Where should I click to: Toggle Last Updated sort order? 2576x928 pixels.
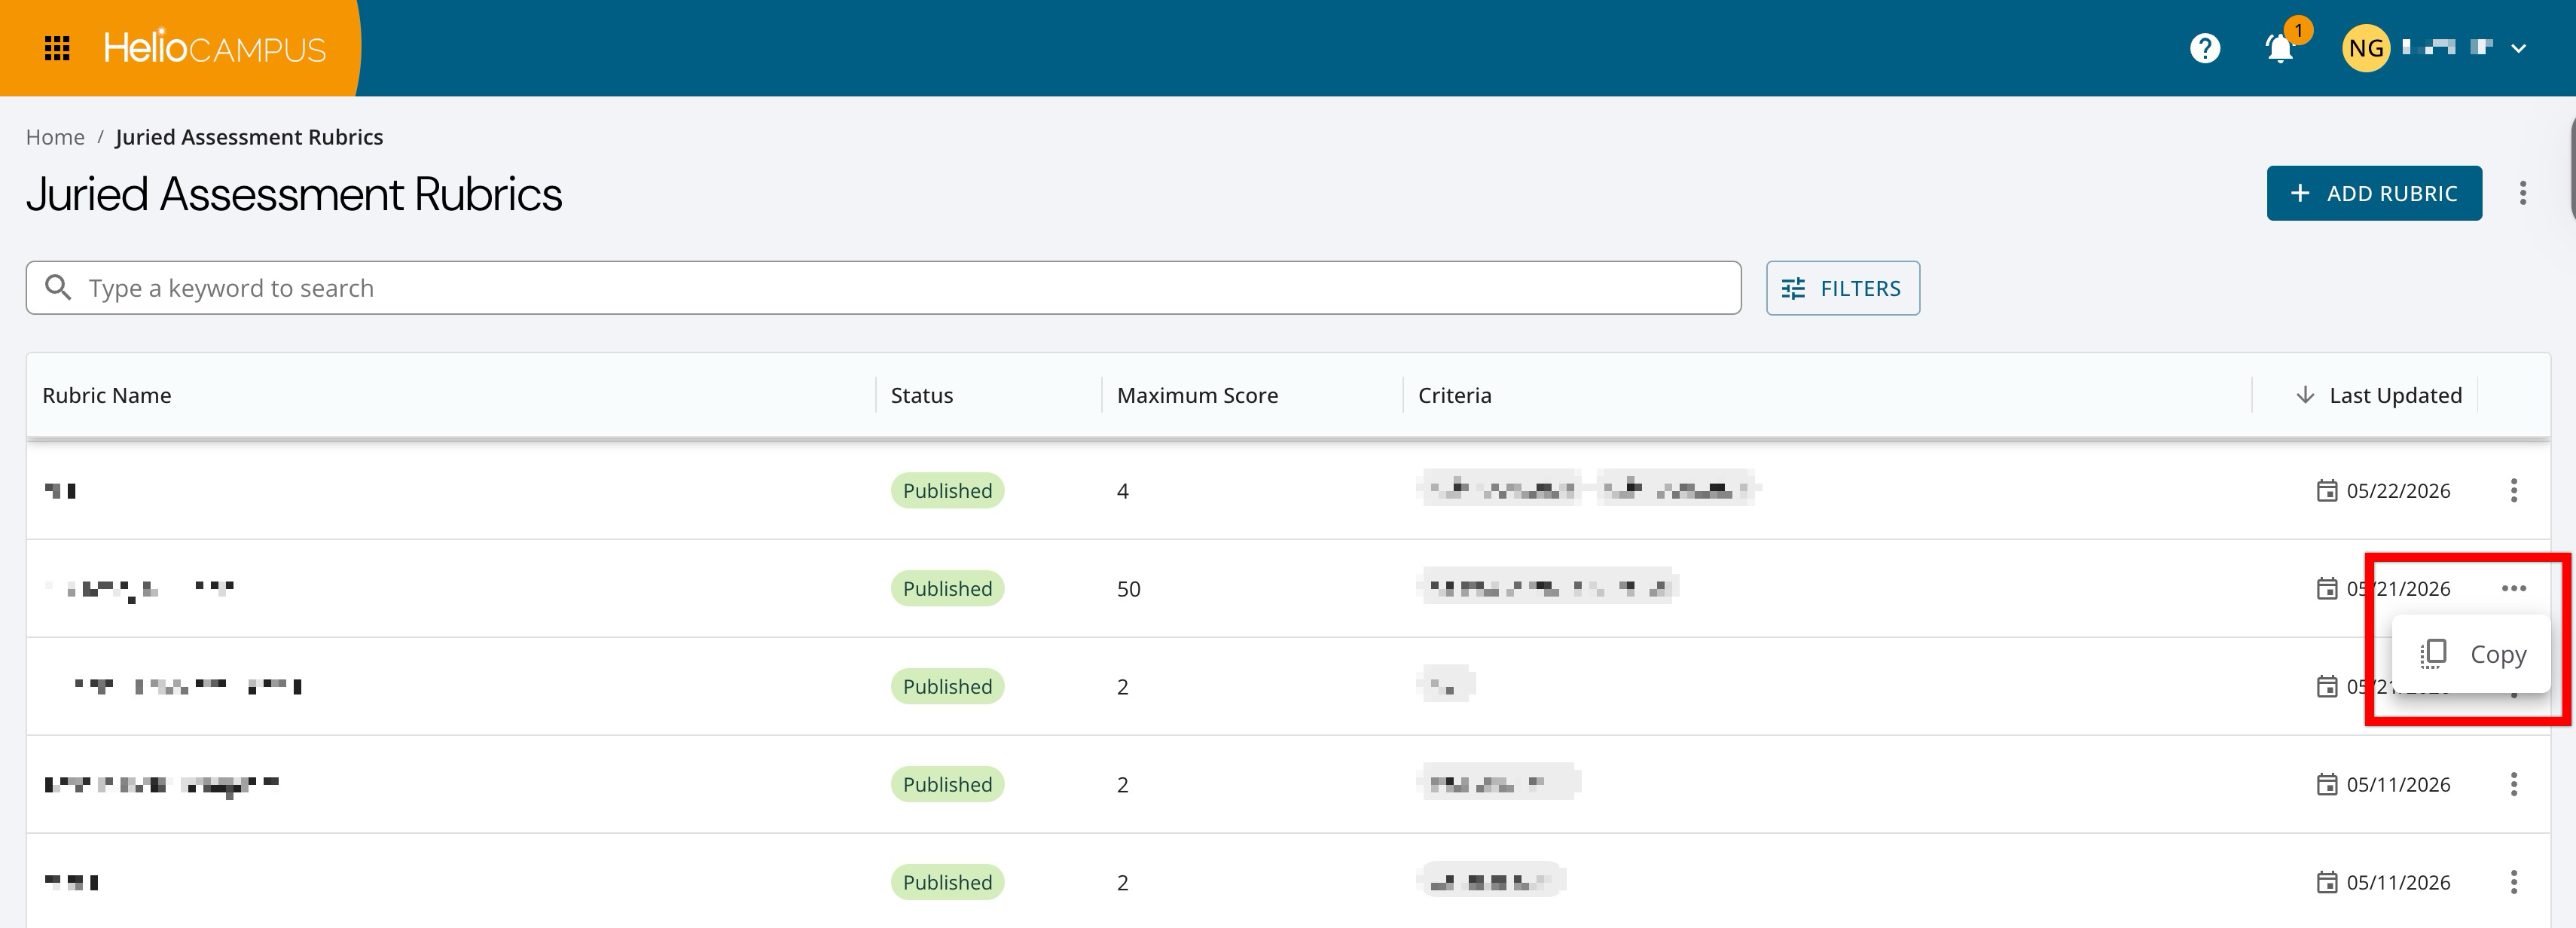[x=2395, y=395]
